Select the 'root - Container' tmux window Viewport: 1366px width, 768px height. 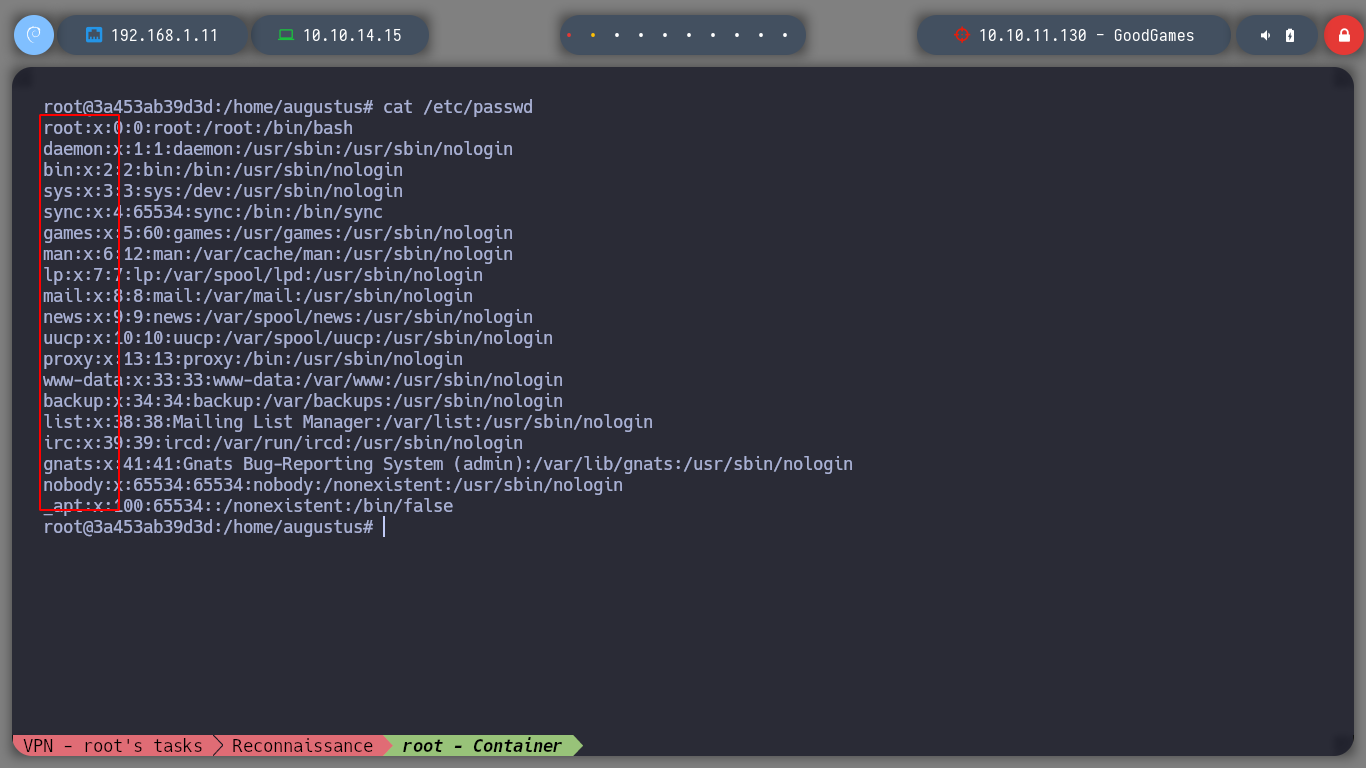482,746
